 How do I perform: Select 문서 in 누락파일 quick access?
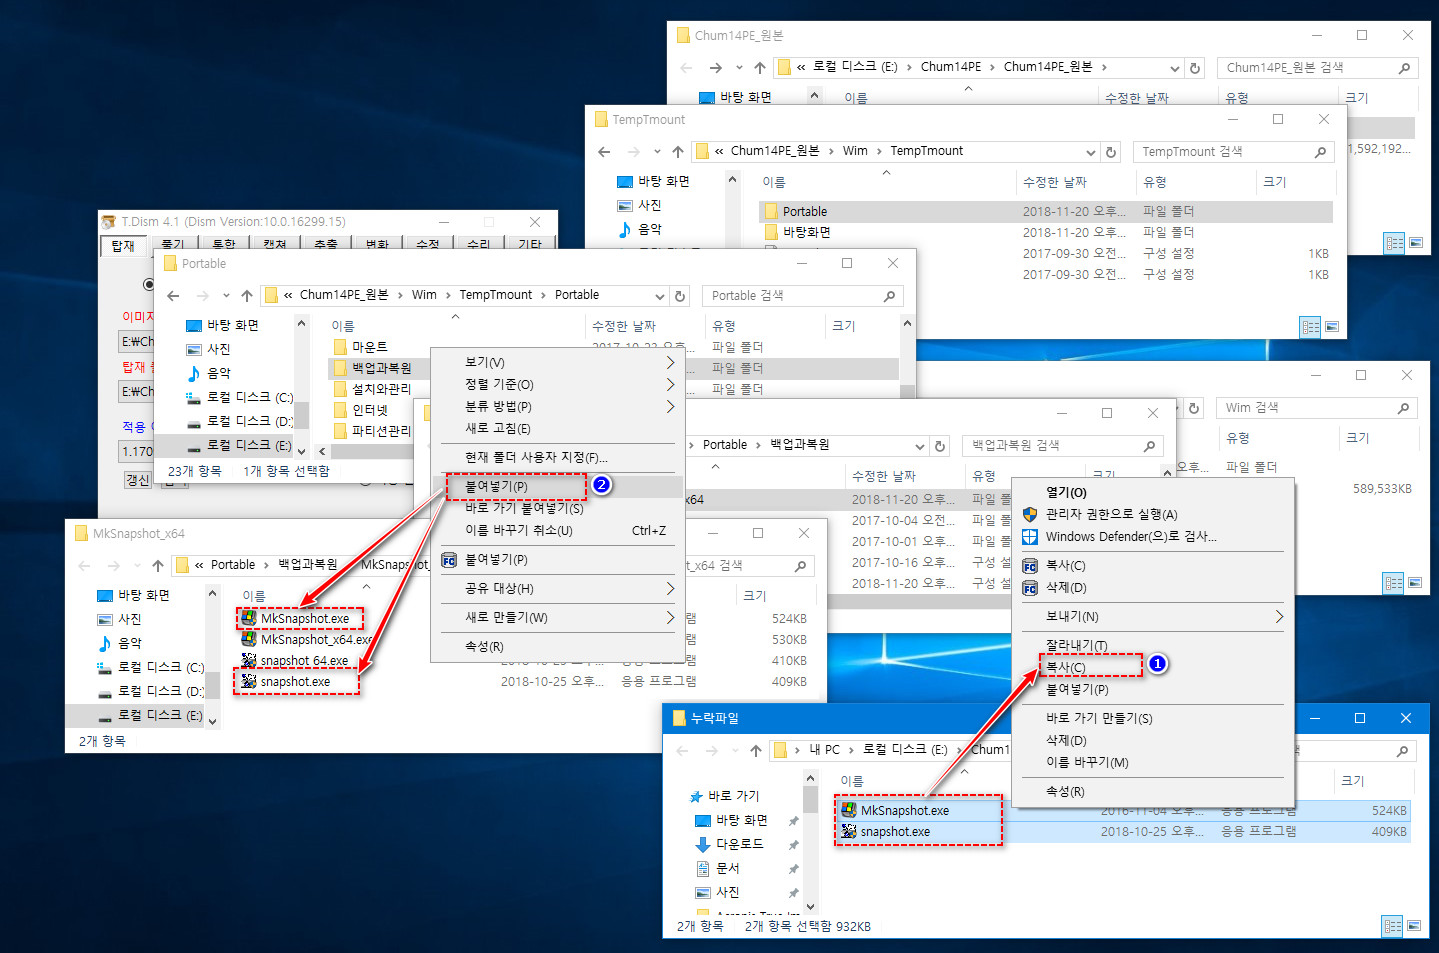727,868
